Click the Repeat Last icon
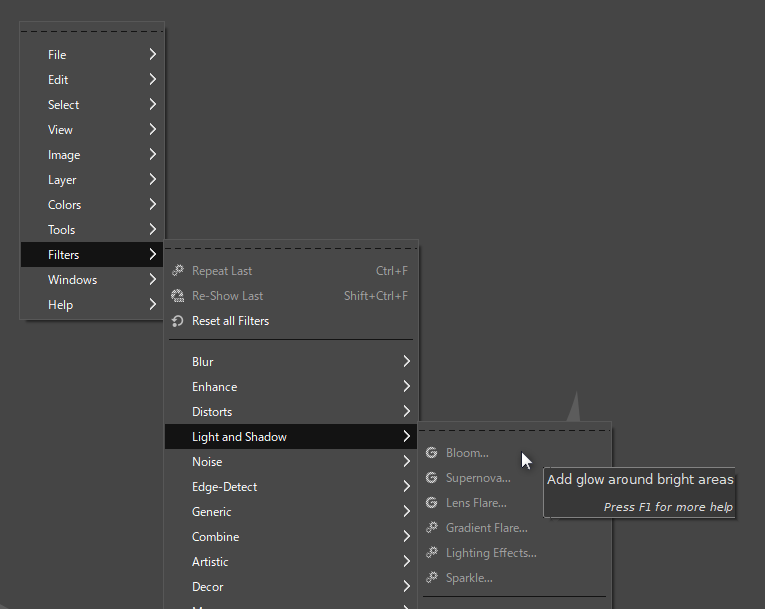This screenshot has height=609, width=765. tap(178, 271)
